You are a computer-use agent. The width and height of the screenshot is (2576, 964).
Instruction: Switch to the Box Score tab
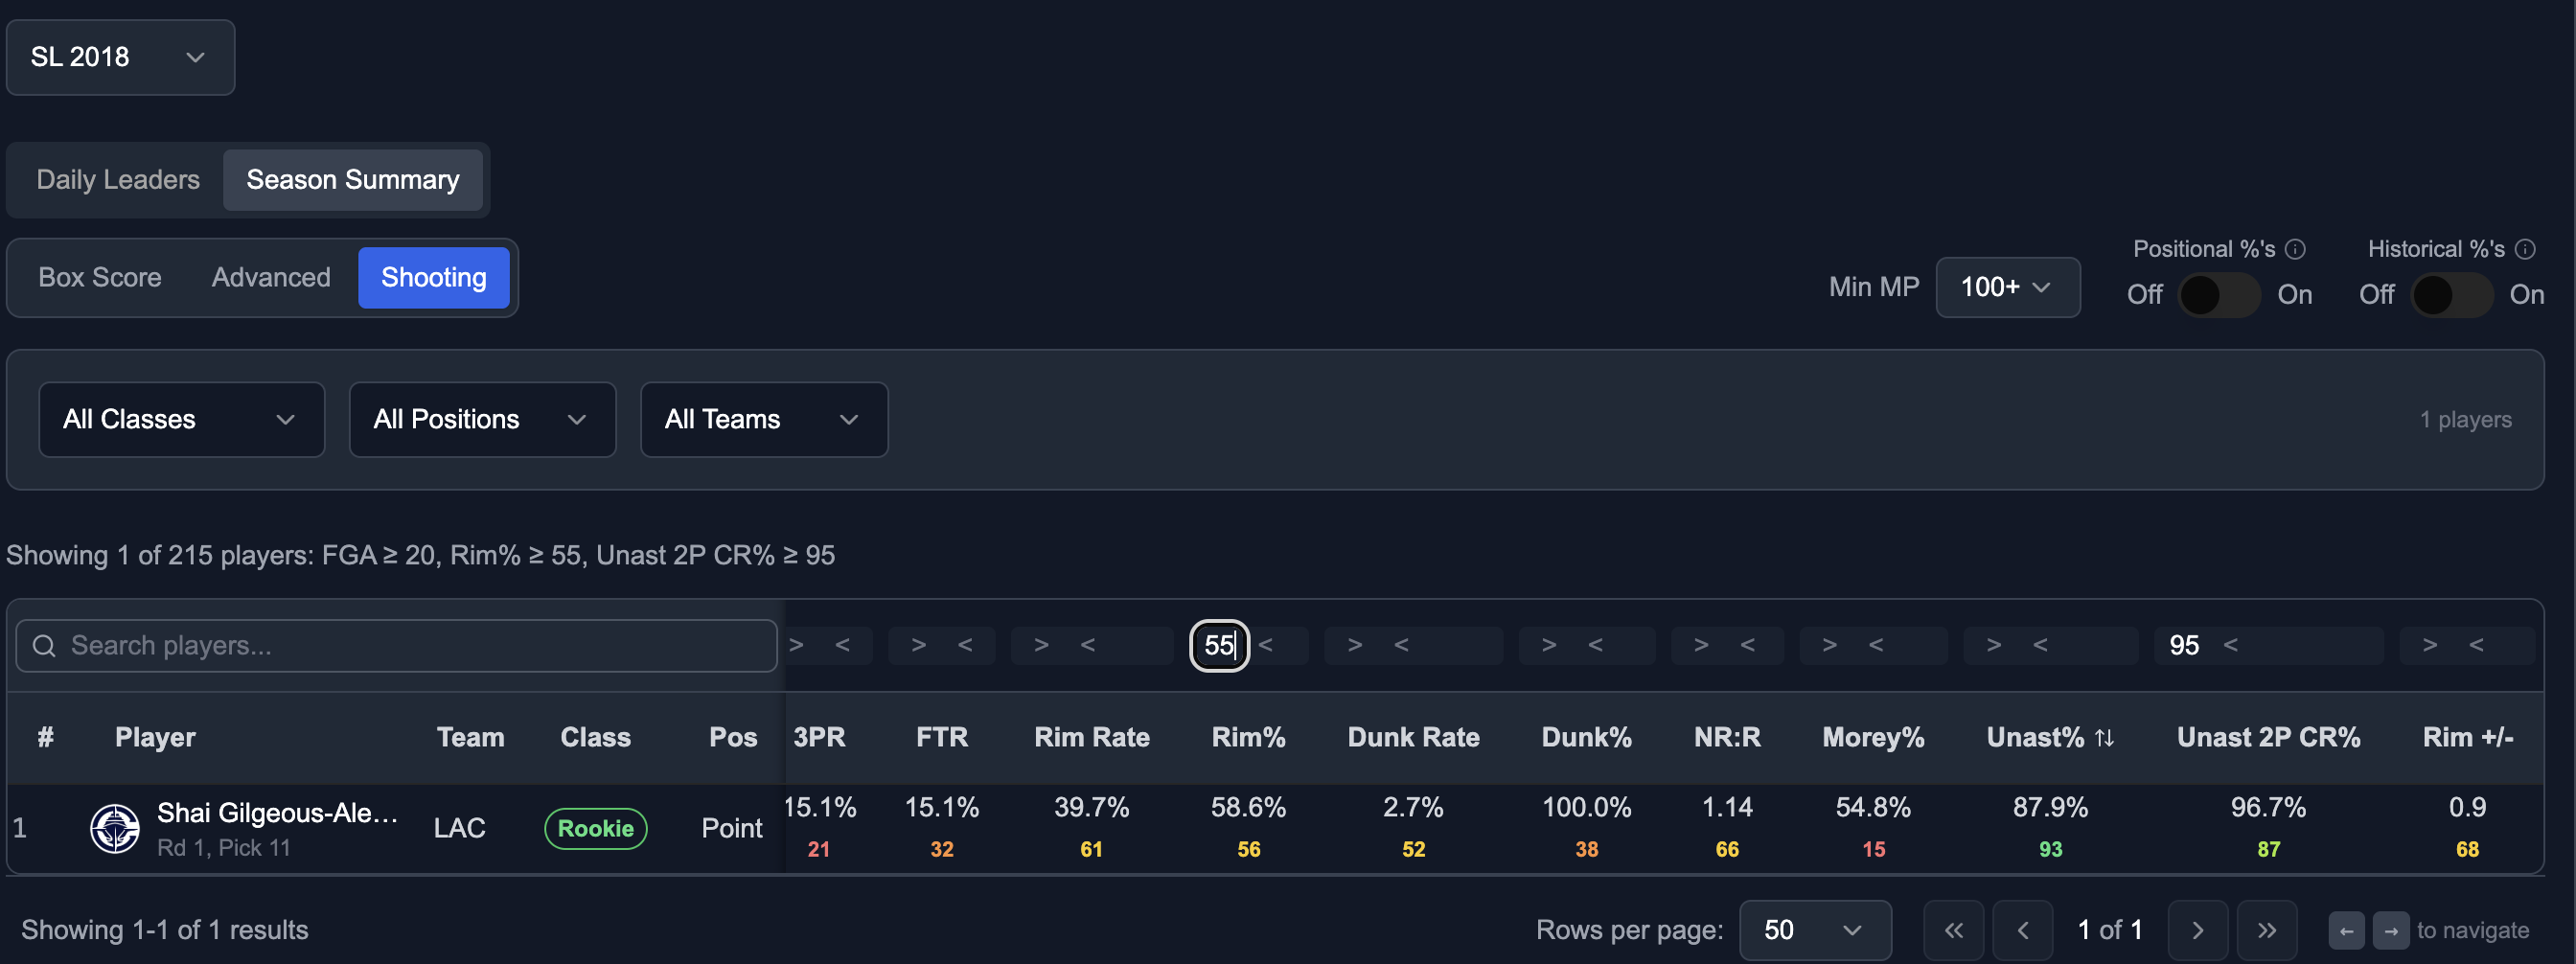[x=100, y=278]
